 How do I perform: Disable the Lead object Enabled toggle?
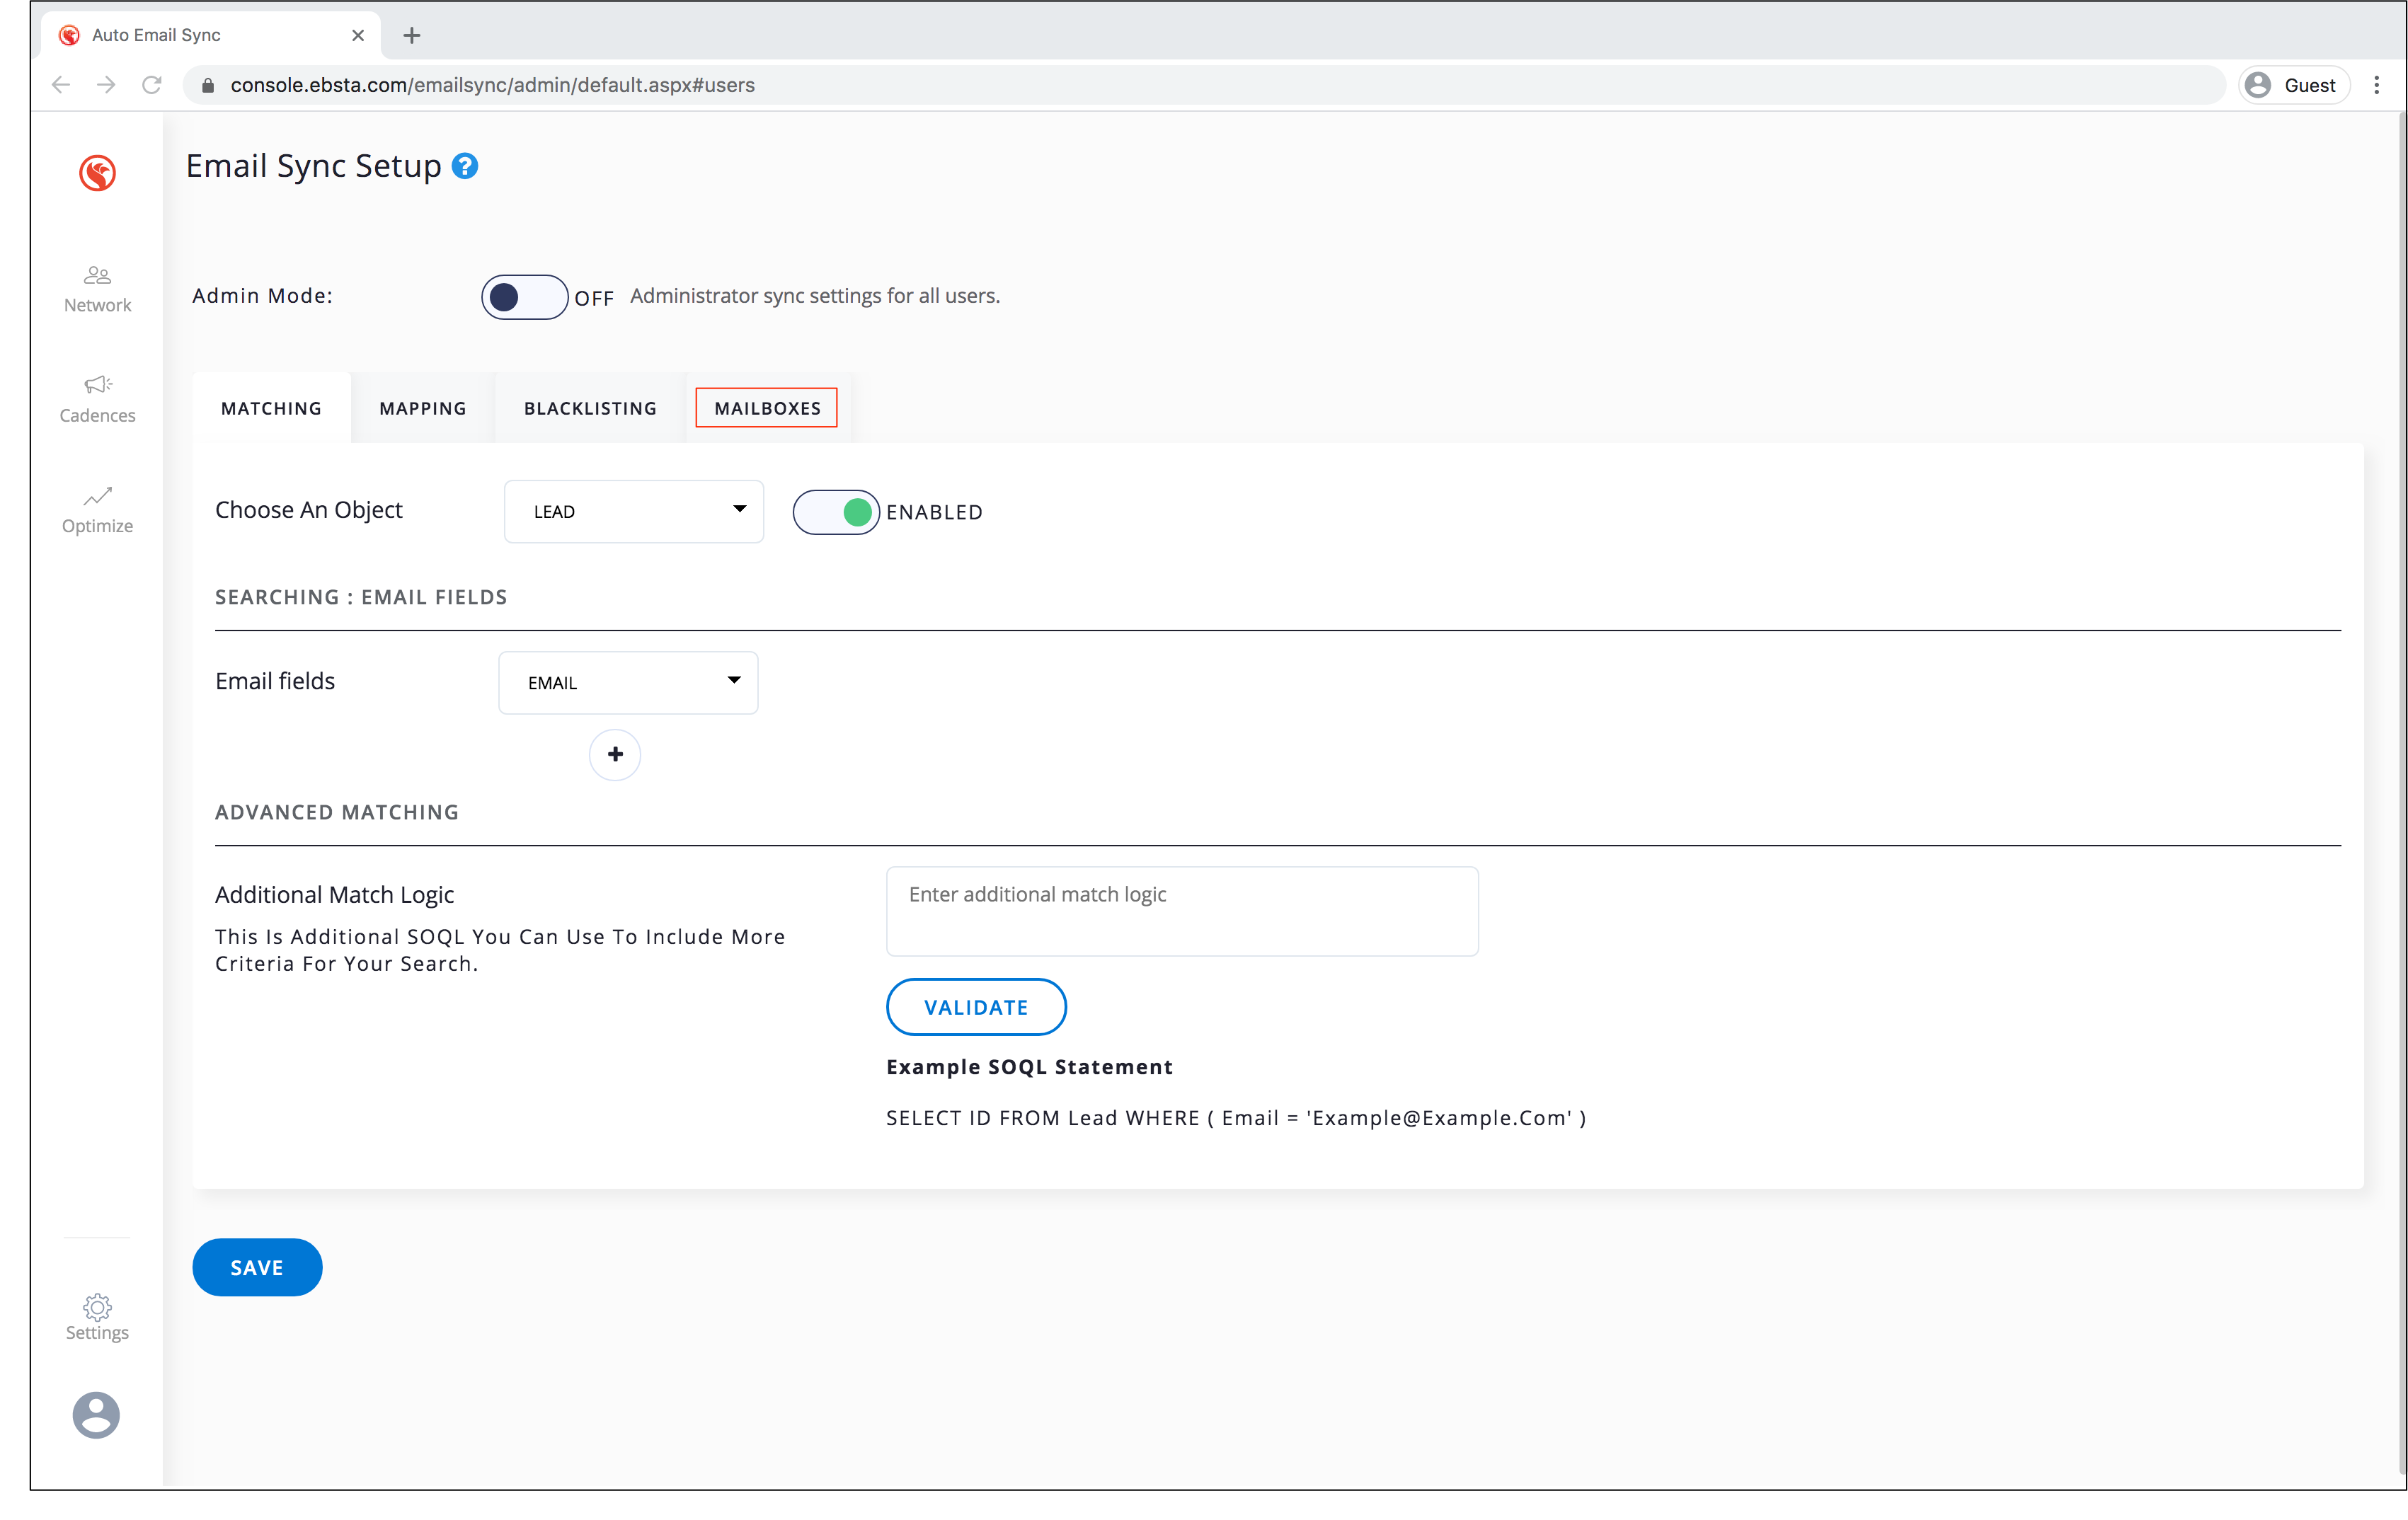click(x=836, y=512)
